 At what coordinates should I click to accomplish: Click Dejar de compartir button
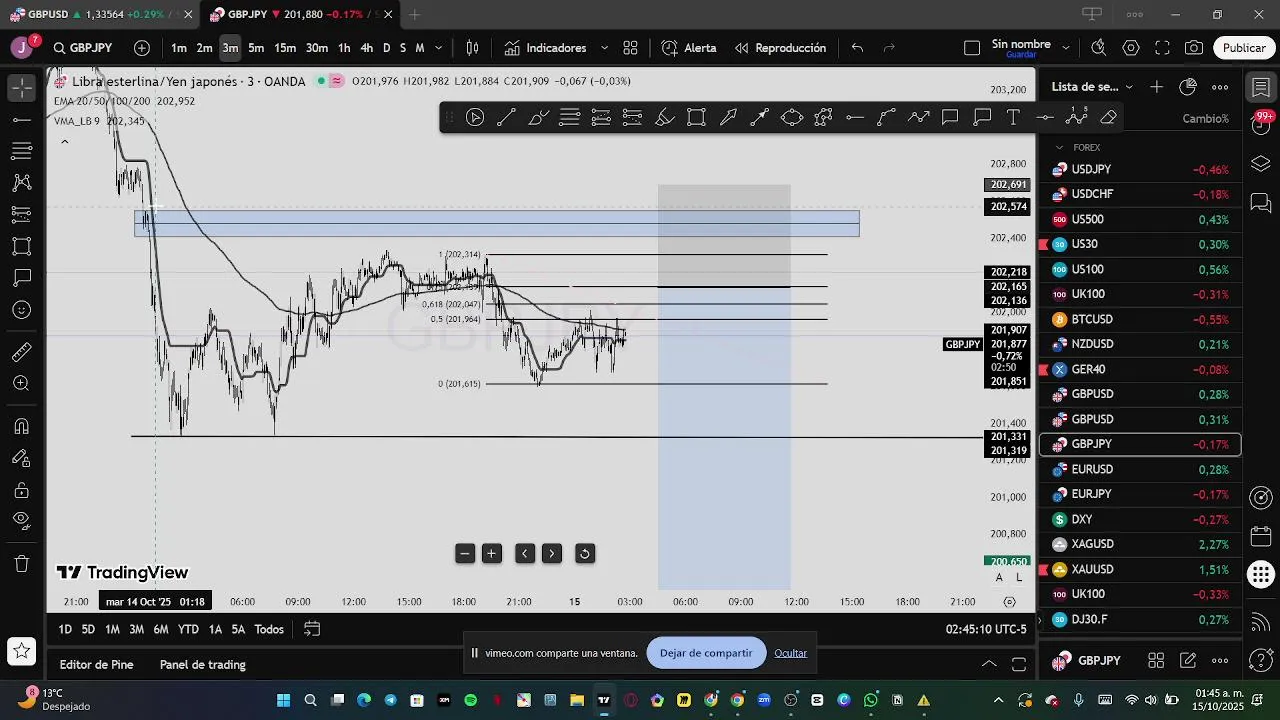click(x=706, y=653)
